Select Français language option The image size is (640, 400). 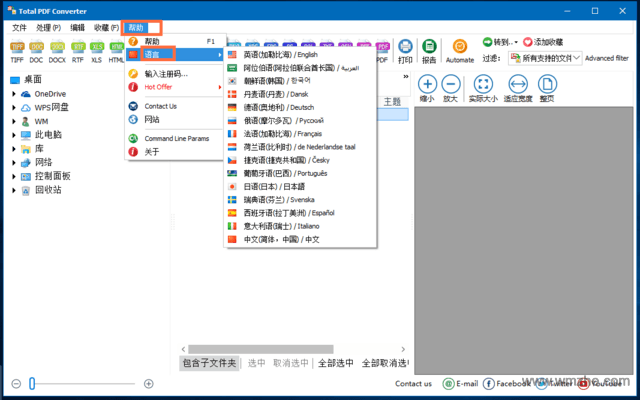point(300,133)
